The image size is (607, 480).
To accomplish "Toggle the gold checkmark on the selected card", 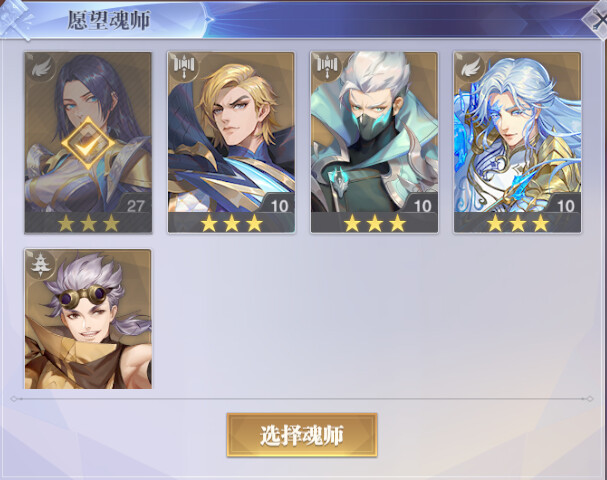I will [x=88, y=143].
